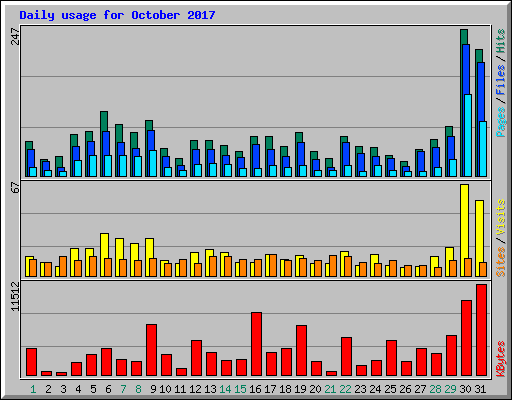
Task: Click day 5 on the x-axis
Action: pos(93,389)
